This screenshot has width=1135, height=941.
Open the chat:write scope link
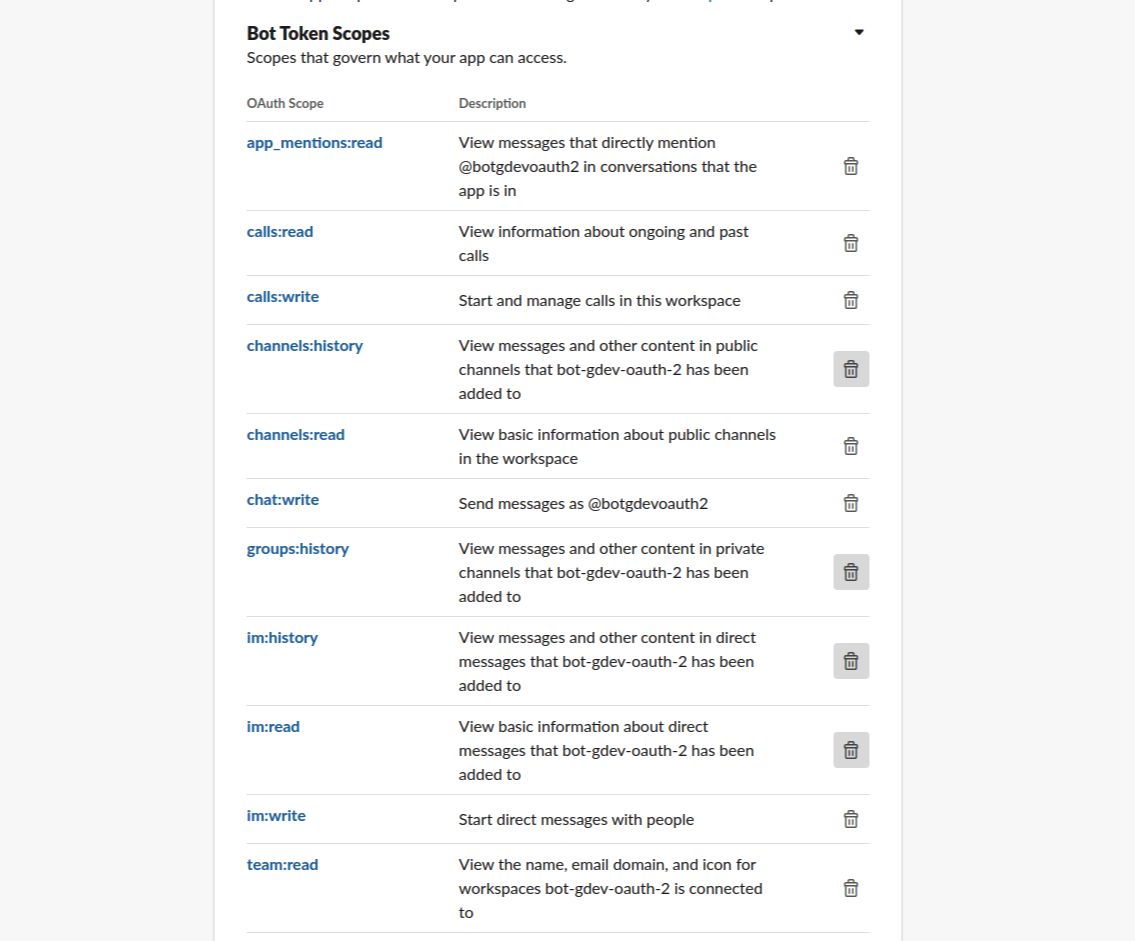point(283,500)
